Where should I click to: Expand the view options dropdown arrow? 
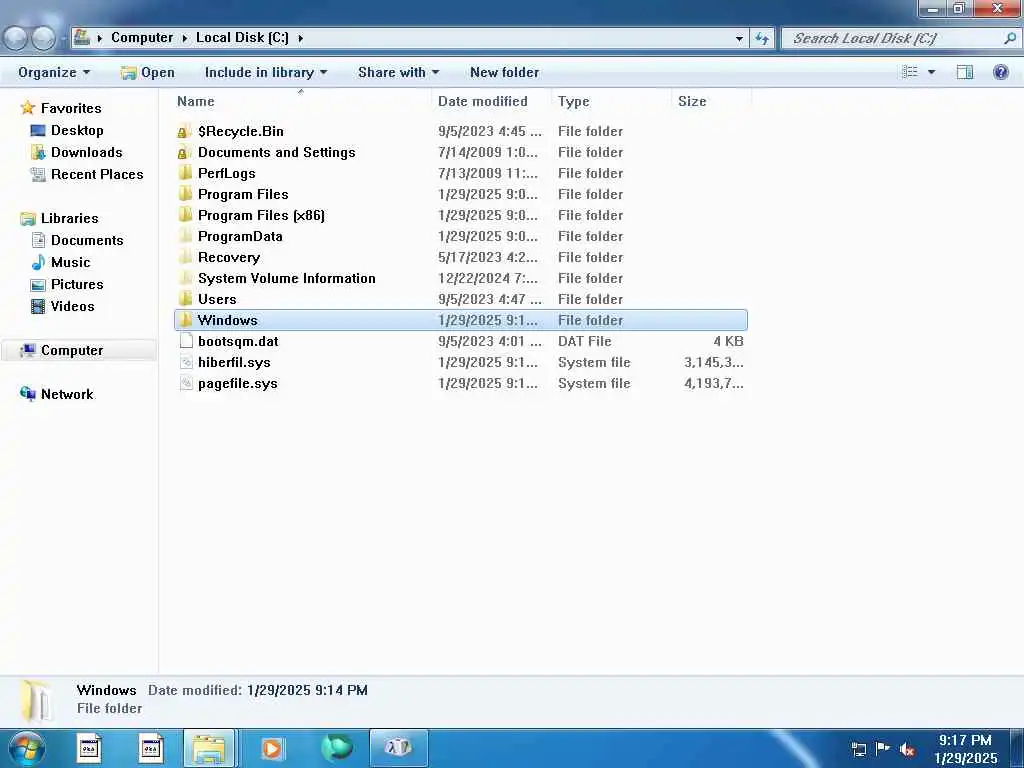(931, 72)
